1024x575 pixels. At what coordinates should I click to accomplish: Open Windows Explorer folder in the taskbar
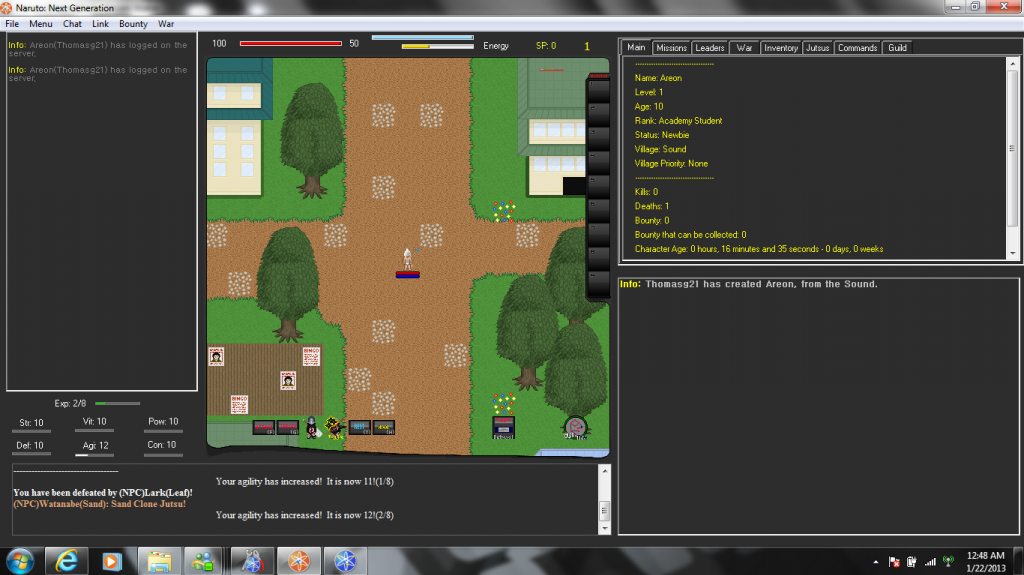click(x=159, y=561)
